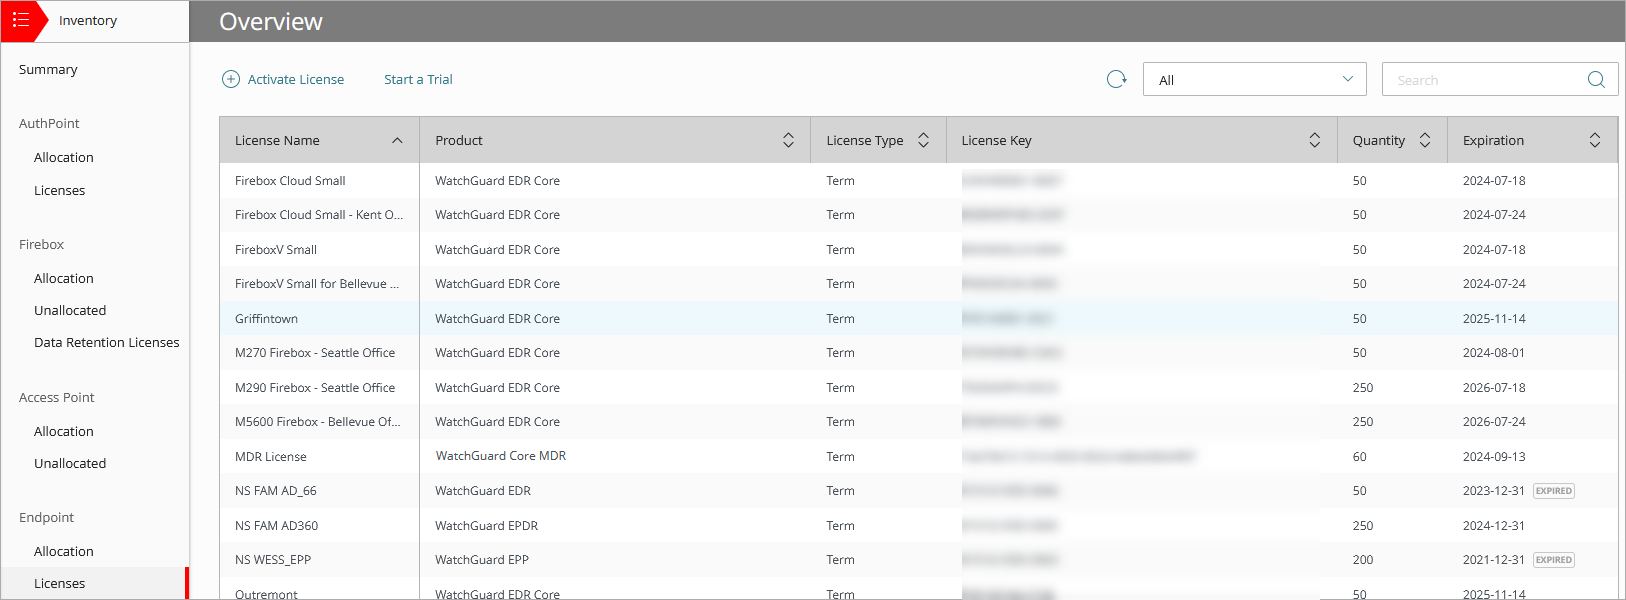Click into the Search input field

pyautogui.click(x=1480, y=80)
